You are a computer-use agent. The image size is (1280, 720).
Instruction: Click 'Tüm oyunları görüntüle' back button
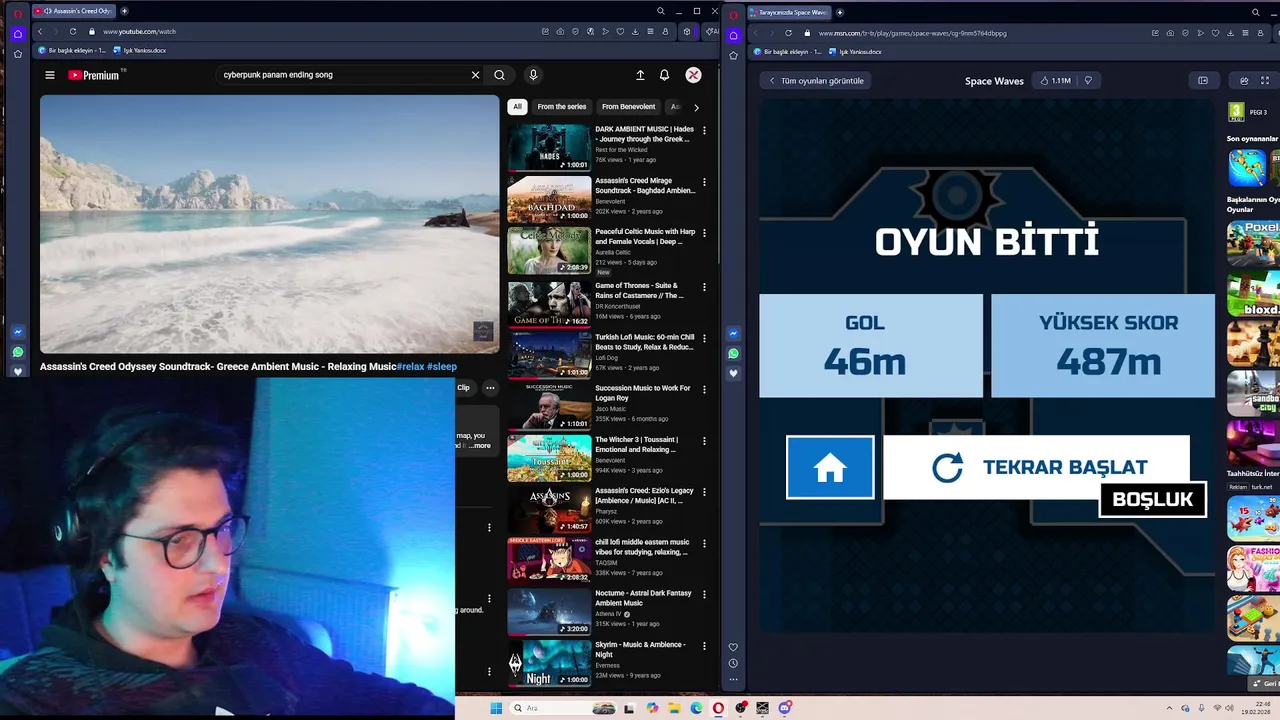click(x=816, y=81)
